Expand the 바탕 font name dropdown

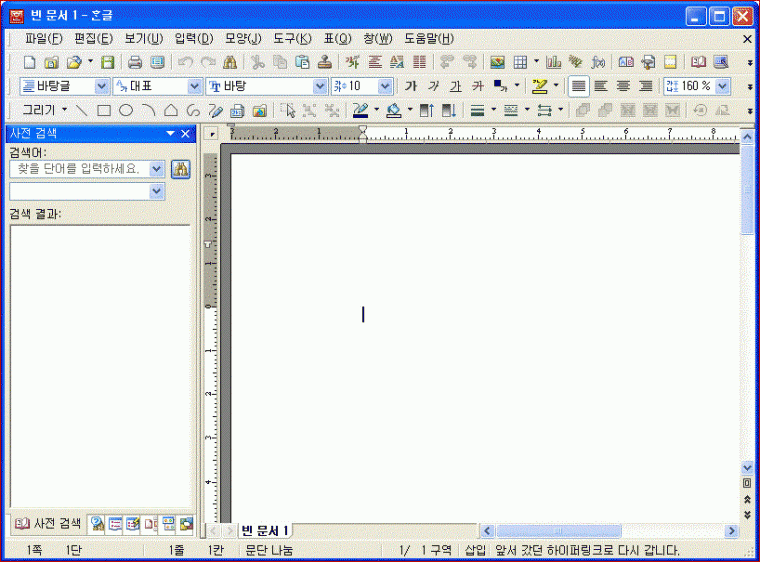click(x=320, y=86)
